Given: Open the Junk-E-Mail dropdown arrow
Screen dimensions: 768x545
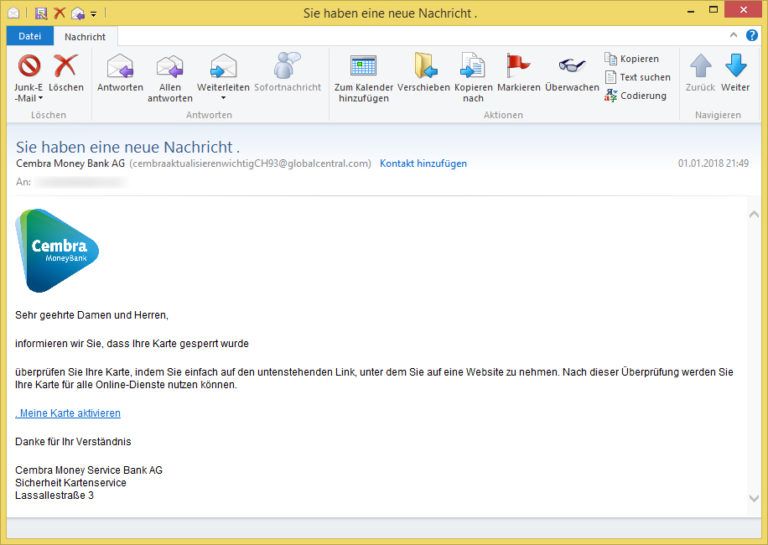Looking at the screenshot, I should pyautogui.click(x=41, y=98).
